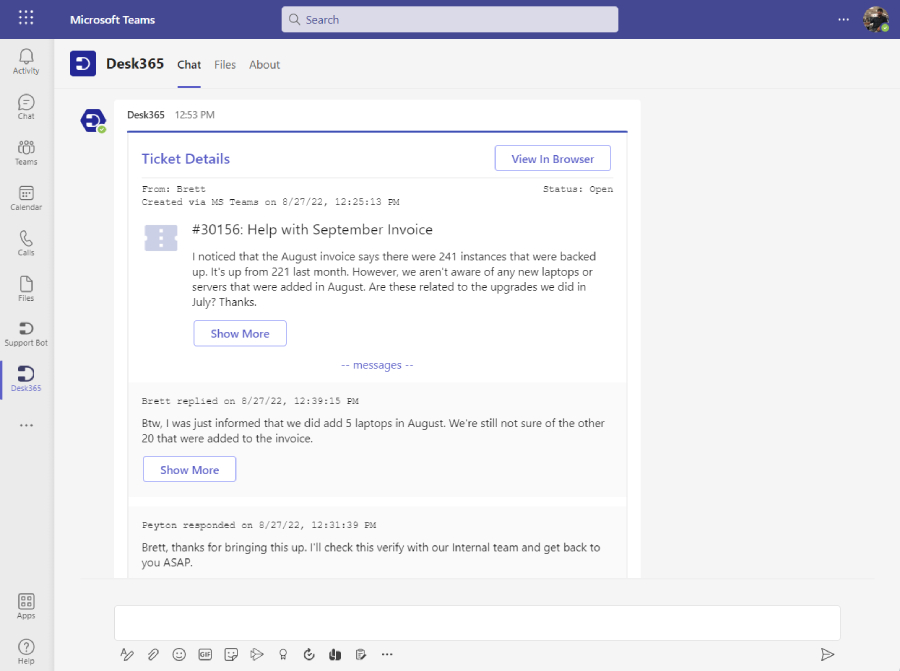Click the Desk365 app logo in header
This screenshot has height=671, width=900.
pyautogui.click(x=83, y=64)
